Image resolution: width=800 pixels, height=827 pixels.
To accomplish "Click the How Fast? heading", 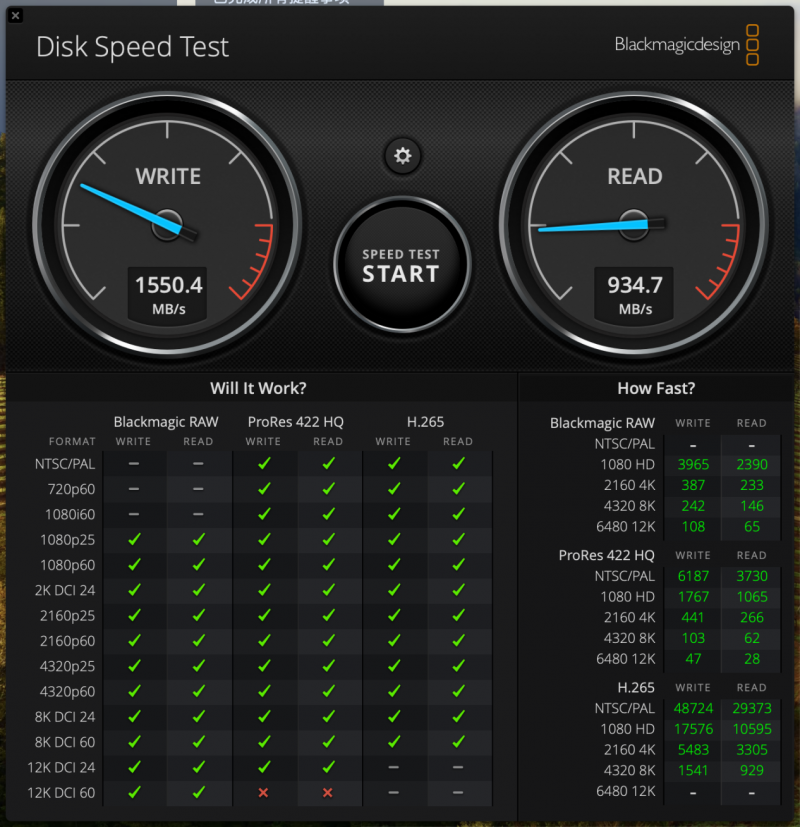I will coord(656,388).
